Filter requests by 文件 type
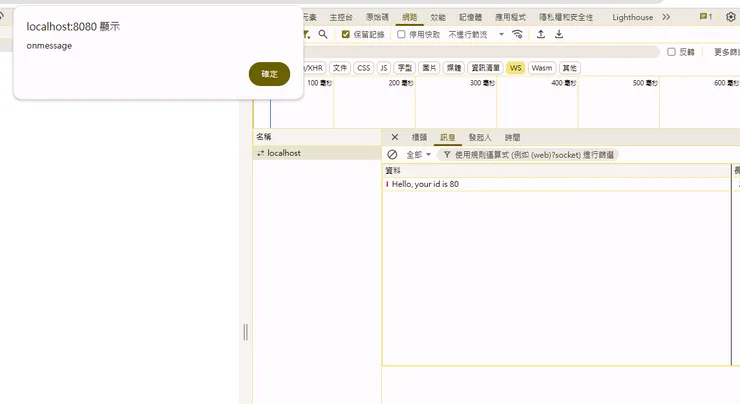This screenshot has height=404, width=740. click(340, 68)
